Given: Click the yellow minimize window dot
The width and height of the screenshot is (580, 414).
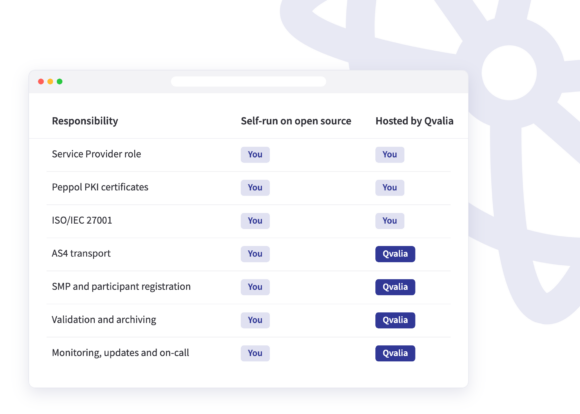Looking at the screenshot, I should tap(50, 81).
